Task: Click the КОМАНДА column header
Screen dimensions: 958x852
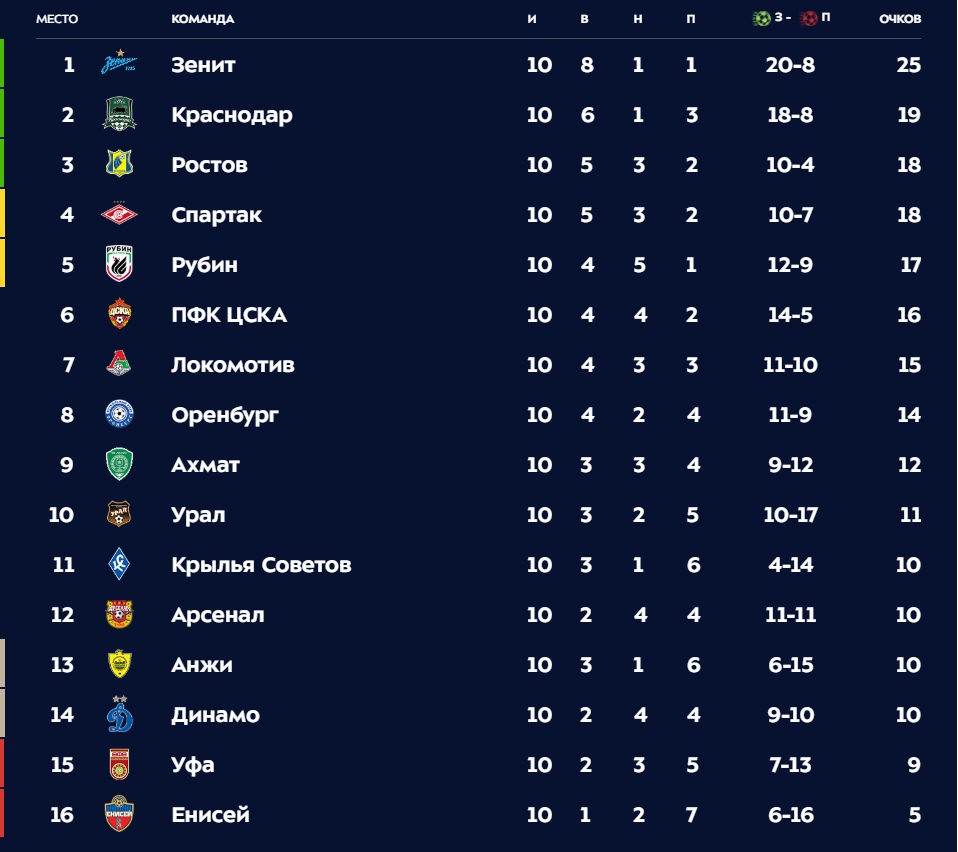Action: point(203,19)
